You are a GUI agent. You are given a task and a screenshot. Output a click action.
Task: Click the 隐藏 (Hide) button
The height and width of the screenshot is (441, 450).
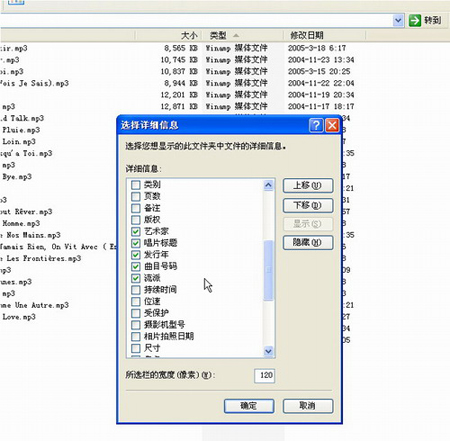click(308, 242)
